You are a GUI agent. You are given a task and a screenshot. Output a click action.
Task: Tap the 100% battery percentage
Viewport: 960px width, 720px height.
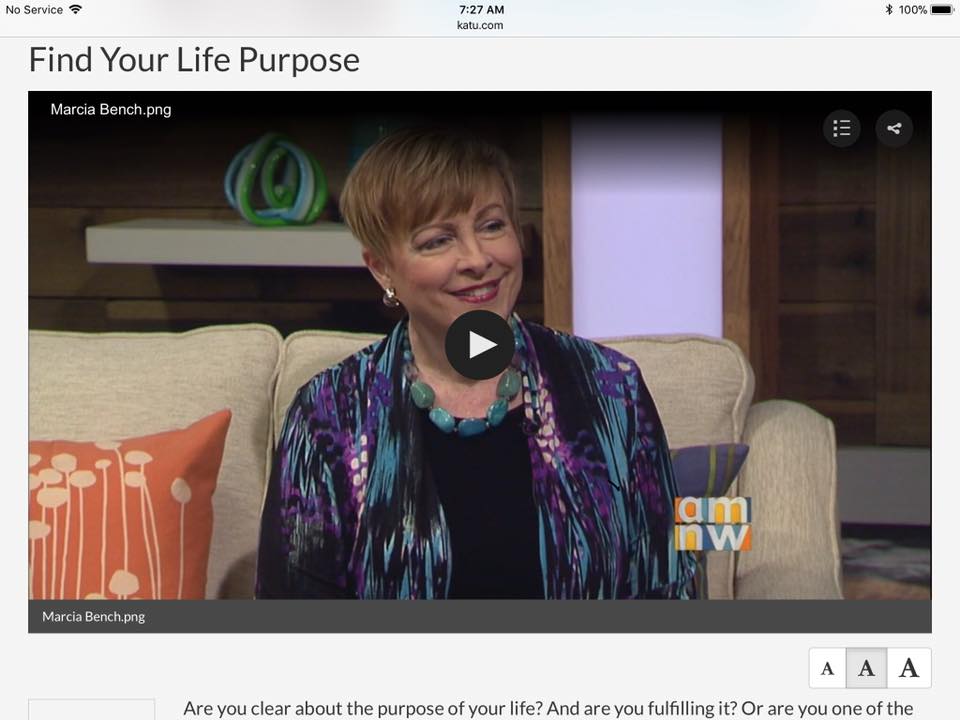tap(912, 9)
